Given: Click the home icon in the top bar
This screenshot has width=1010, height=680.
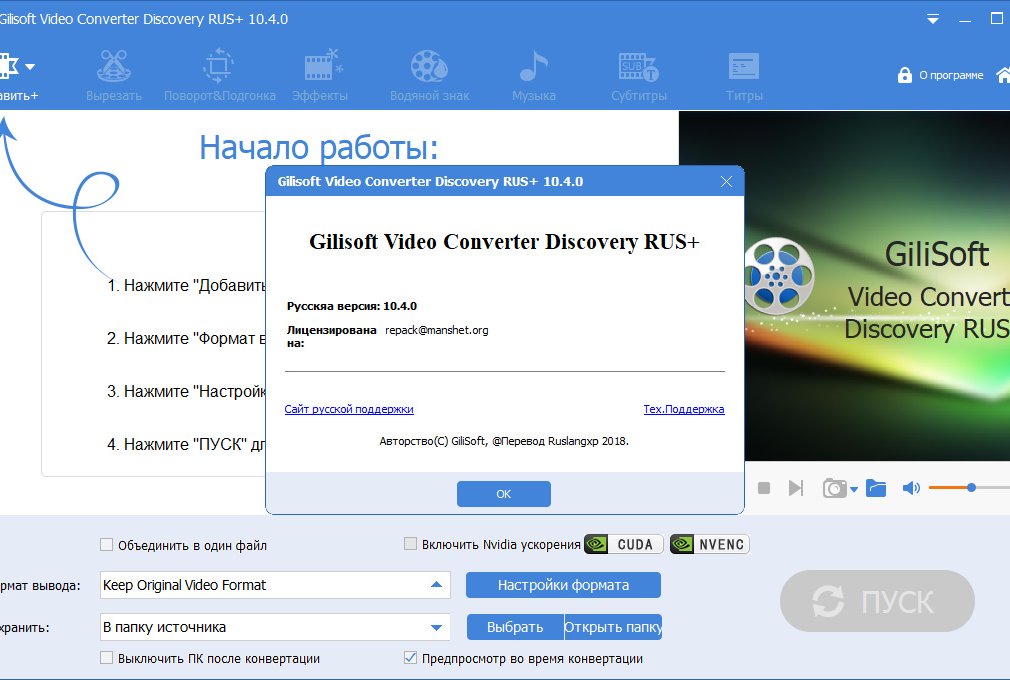Looking at the screenshot, I should click(1003, 75).
